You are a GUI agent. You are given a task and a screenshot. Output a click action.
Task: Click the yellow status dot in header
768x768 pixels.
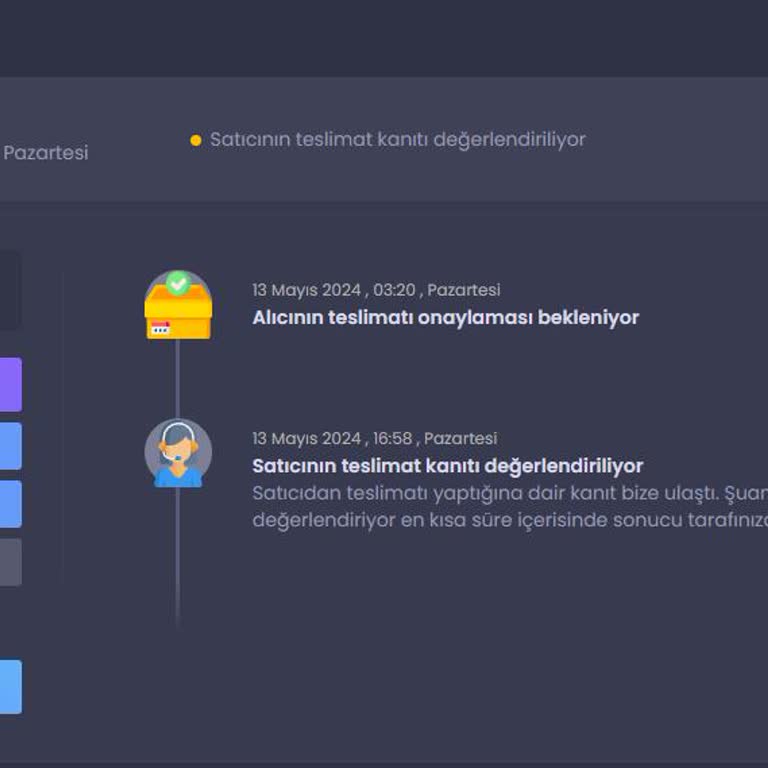pos(196,141)
